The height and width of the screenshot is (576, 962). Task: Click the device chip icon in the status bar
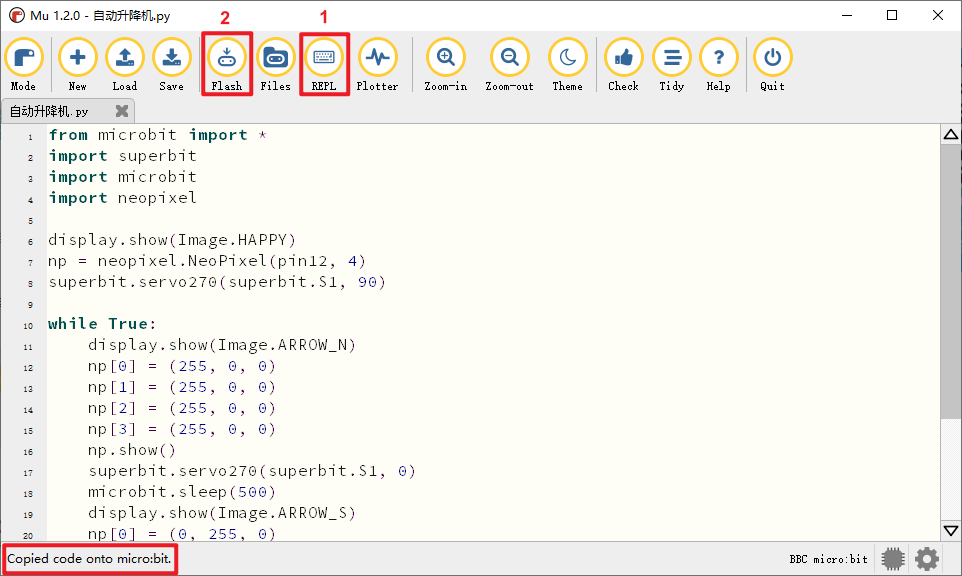(x=893, y=559)
